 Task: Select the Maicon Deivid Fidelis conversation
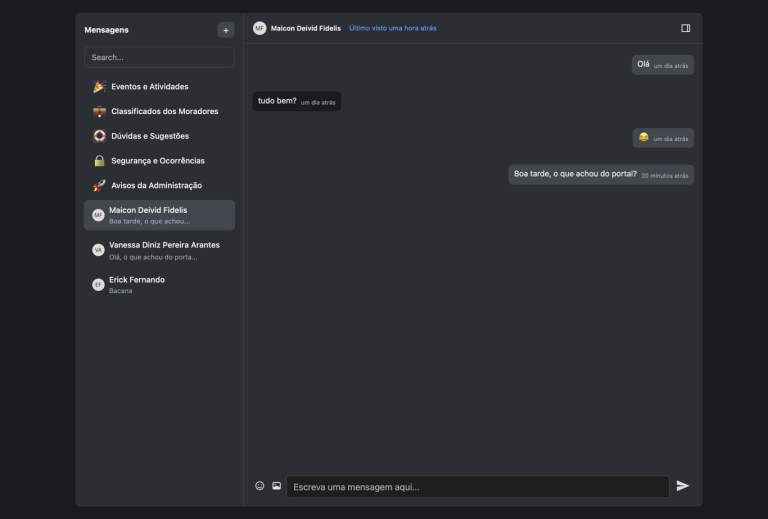(x=159, y=215)
